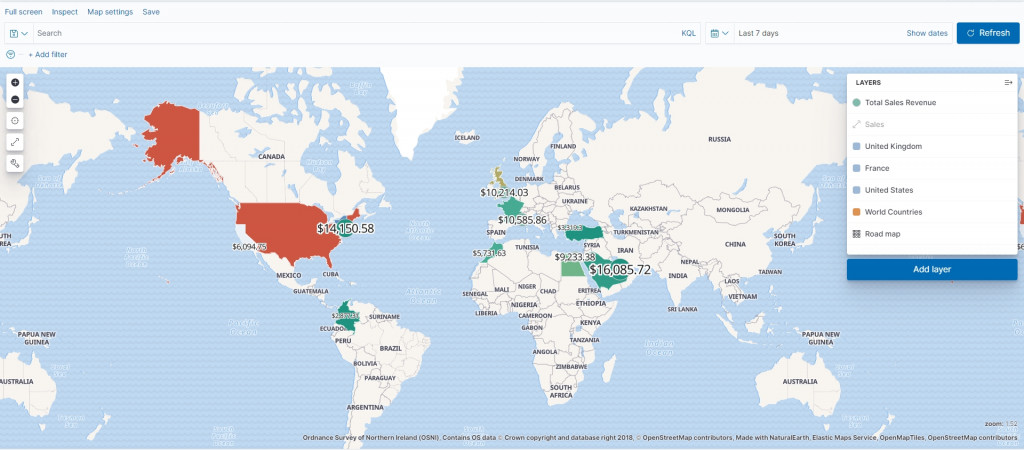Toggle the Total Sales Revenue layer
Image resolution: width=1024 pixels, height=450 pixels.
pos(900,103)
